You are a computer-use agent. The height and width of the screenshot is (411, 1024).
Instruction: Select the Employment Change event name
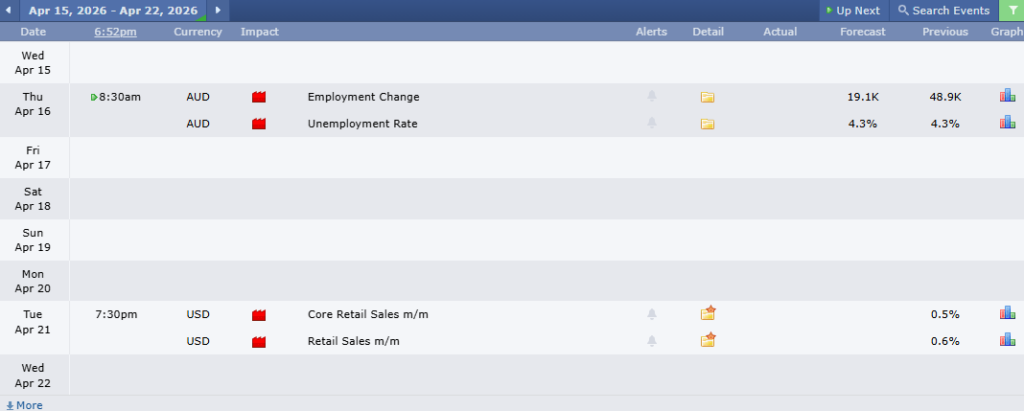(x=363, y=97)
